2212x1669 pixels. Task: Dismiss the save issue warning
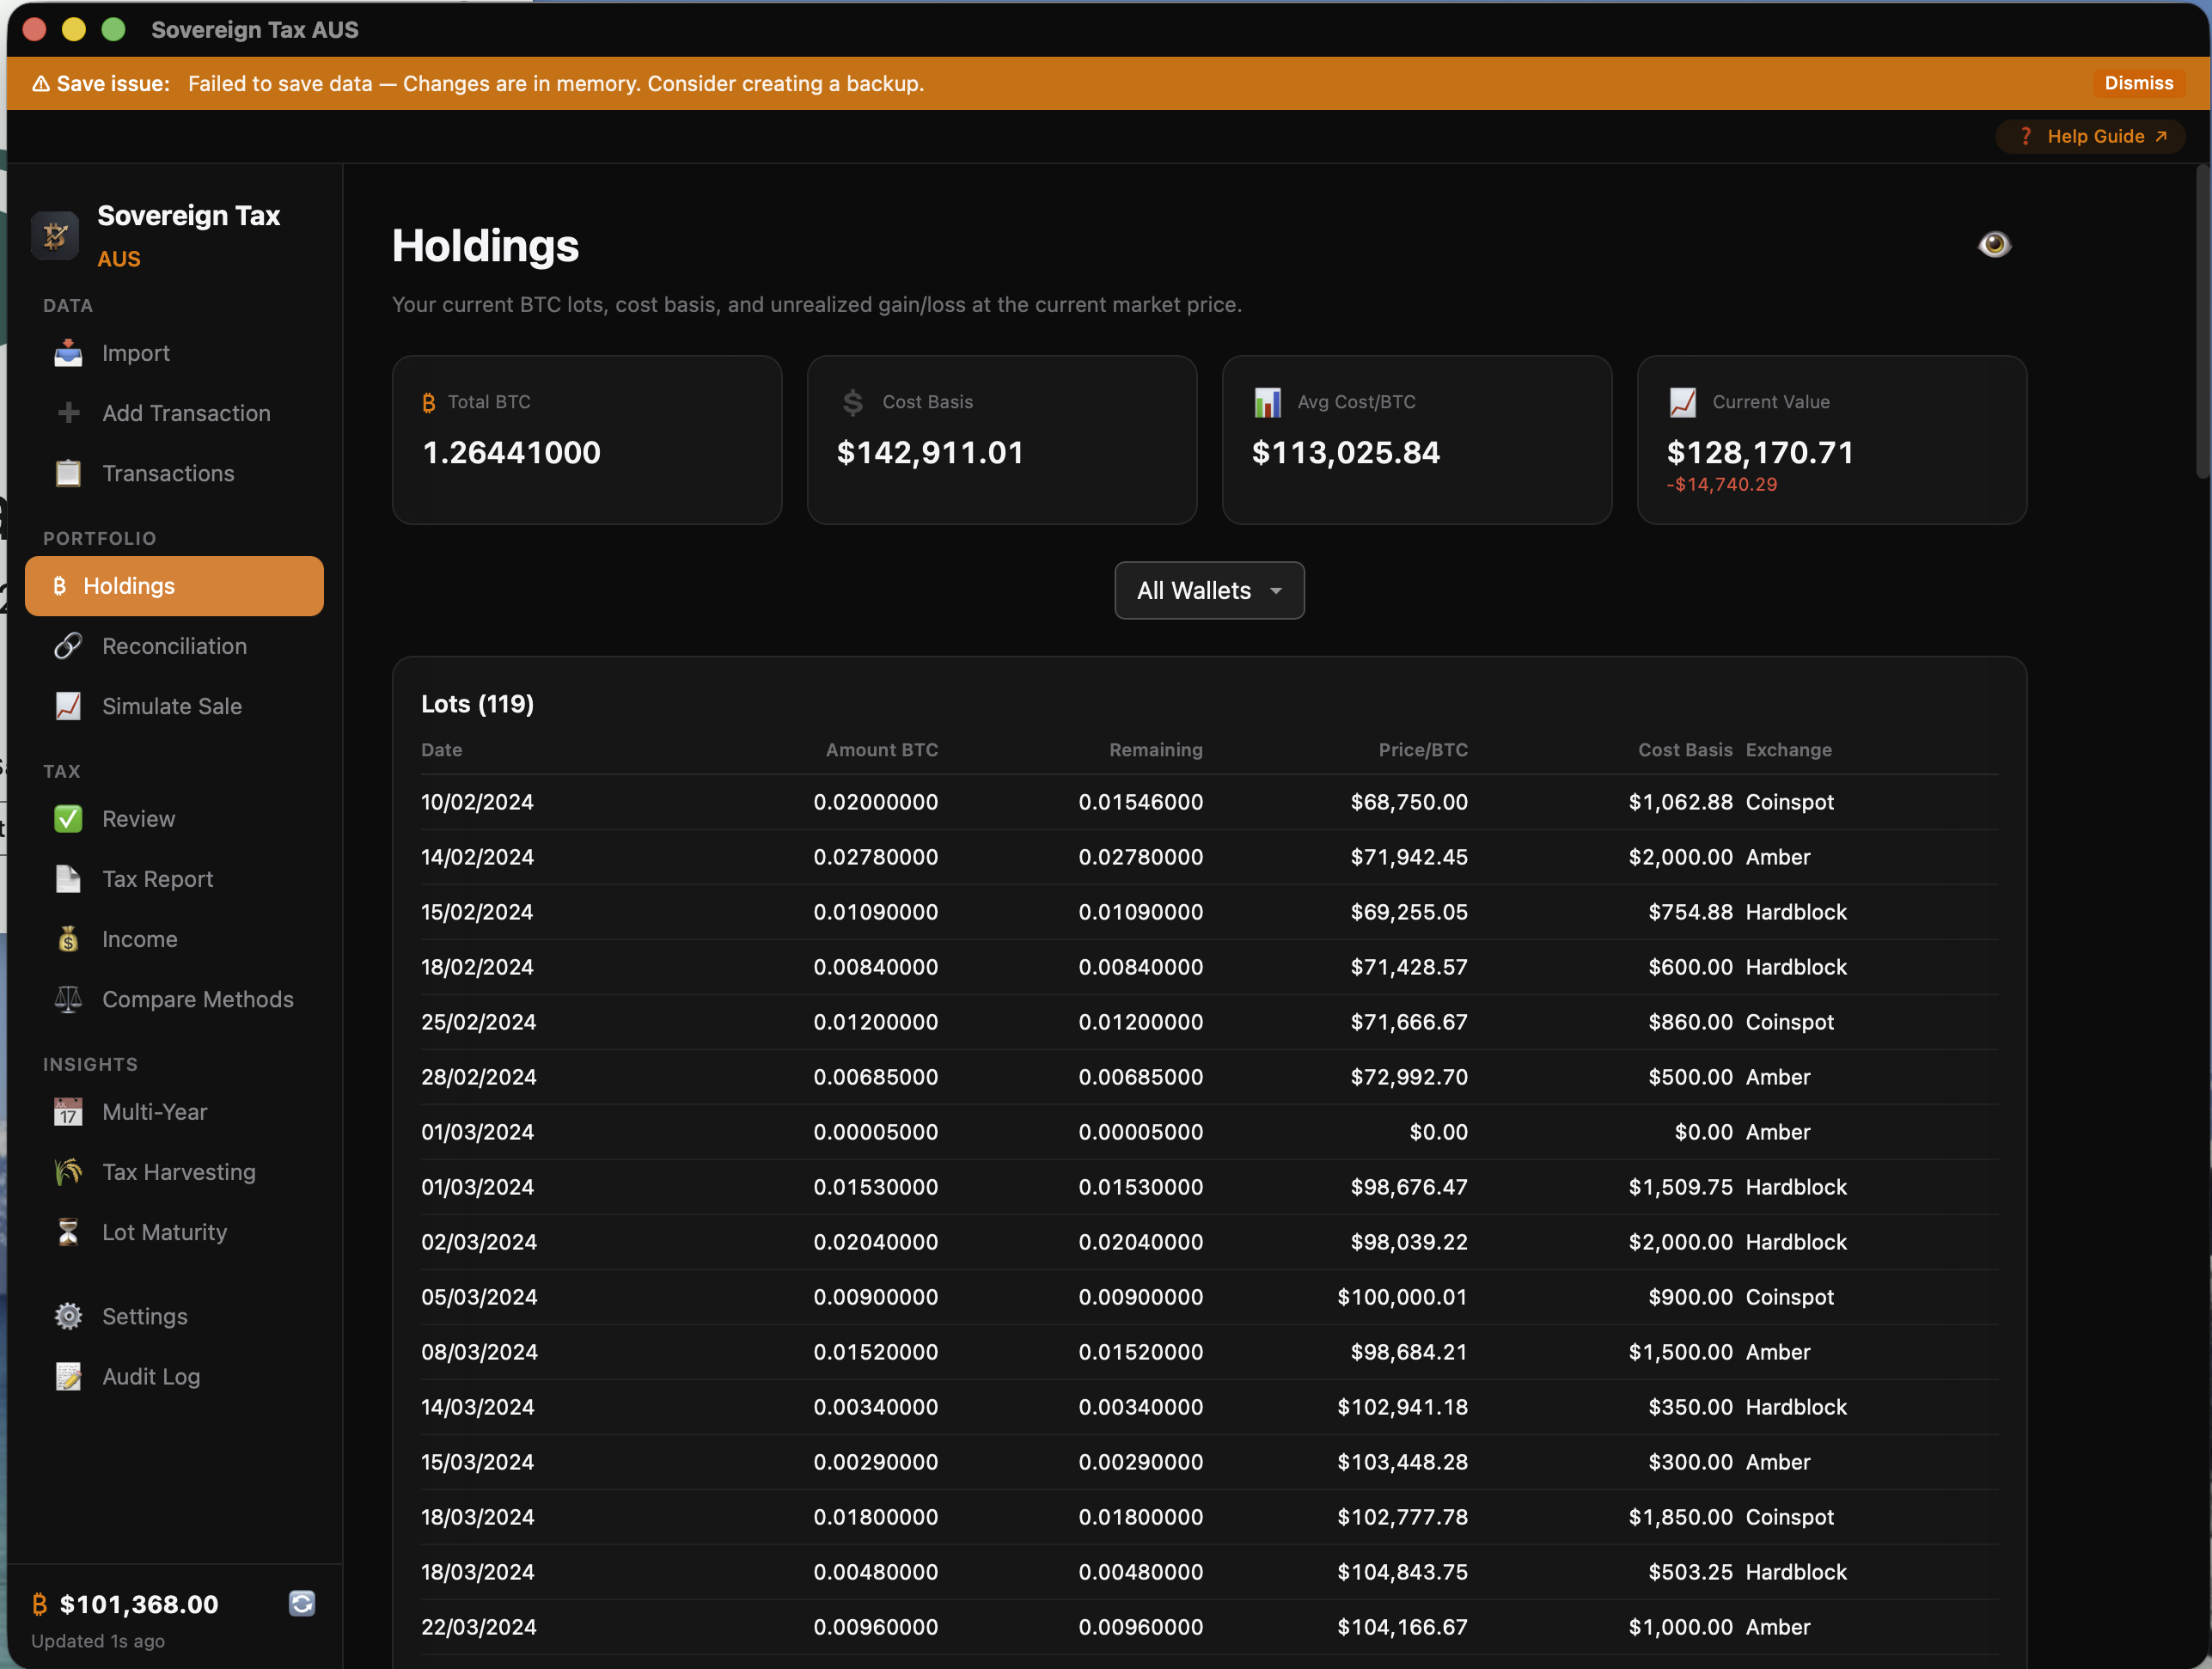click(x=2138, y=83)
